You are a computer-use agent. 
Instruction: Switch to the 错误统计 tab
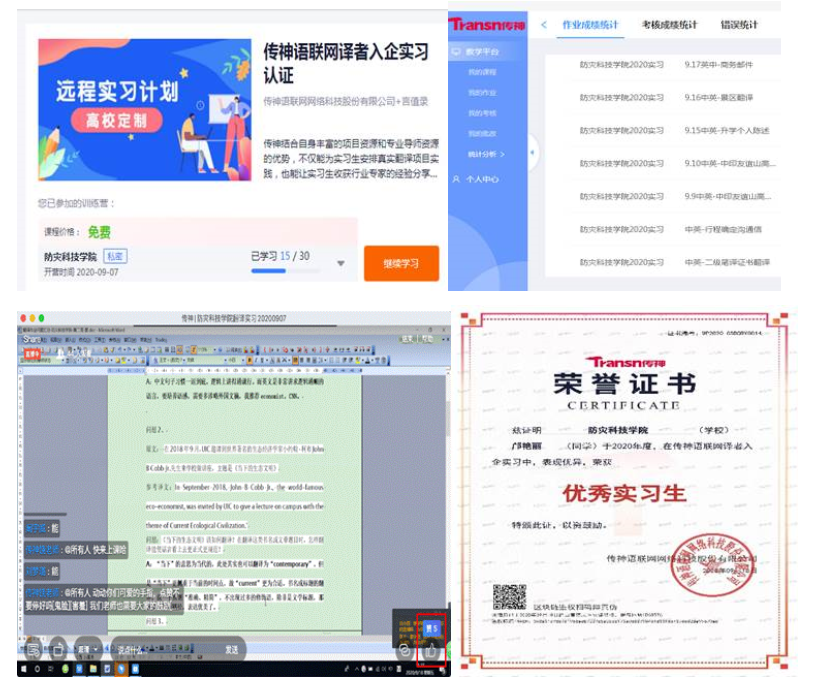click(x=739, y=25)
